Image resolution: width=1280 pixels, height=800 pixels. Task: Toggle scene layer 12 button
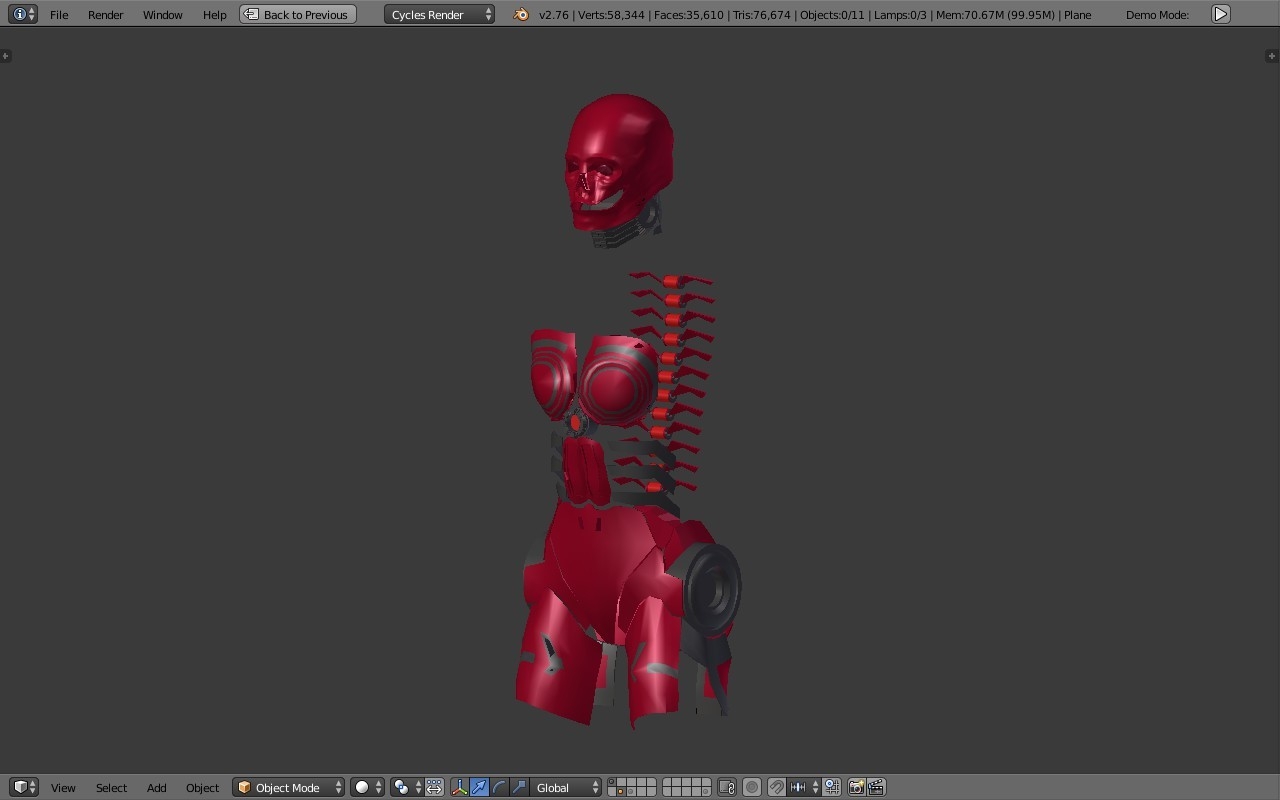pos(631,792)
